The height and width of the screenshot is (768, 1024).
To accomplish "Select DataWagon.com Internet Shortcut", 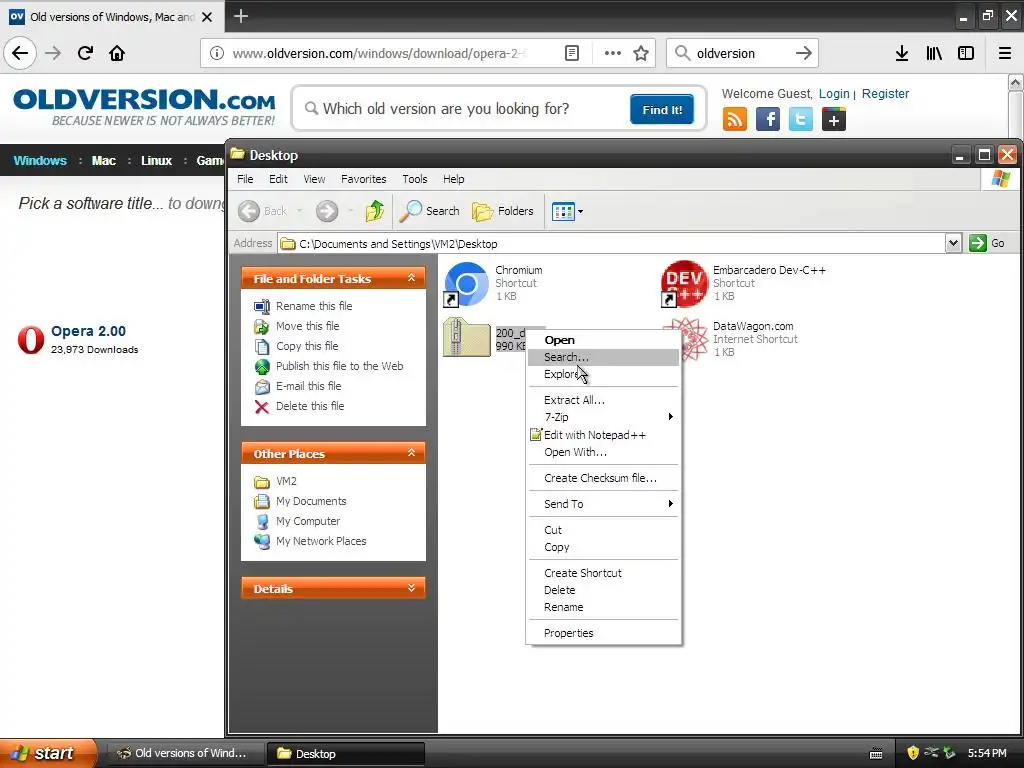I will 753,326.
